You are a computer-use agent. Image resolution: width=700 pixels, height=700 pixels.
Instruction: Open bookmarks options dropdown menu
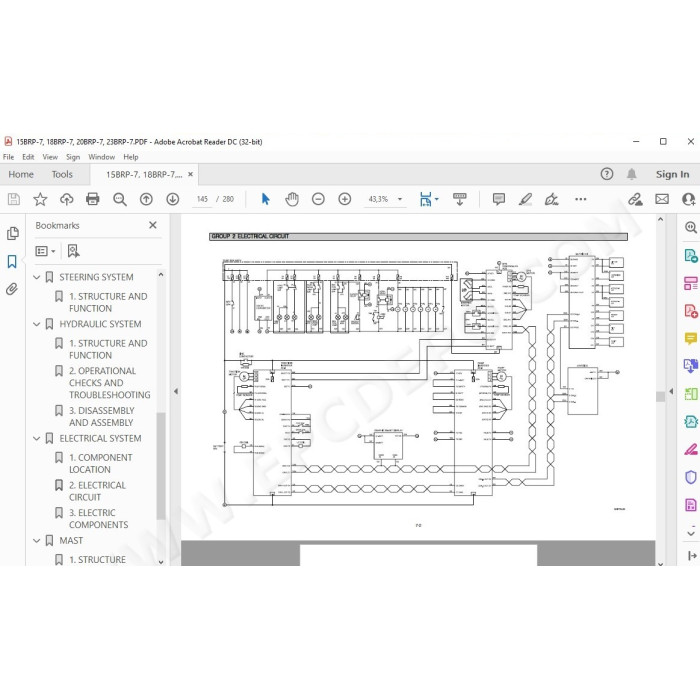[x=45, y=251]
